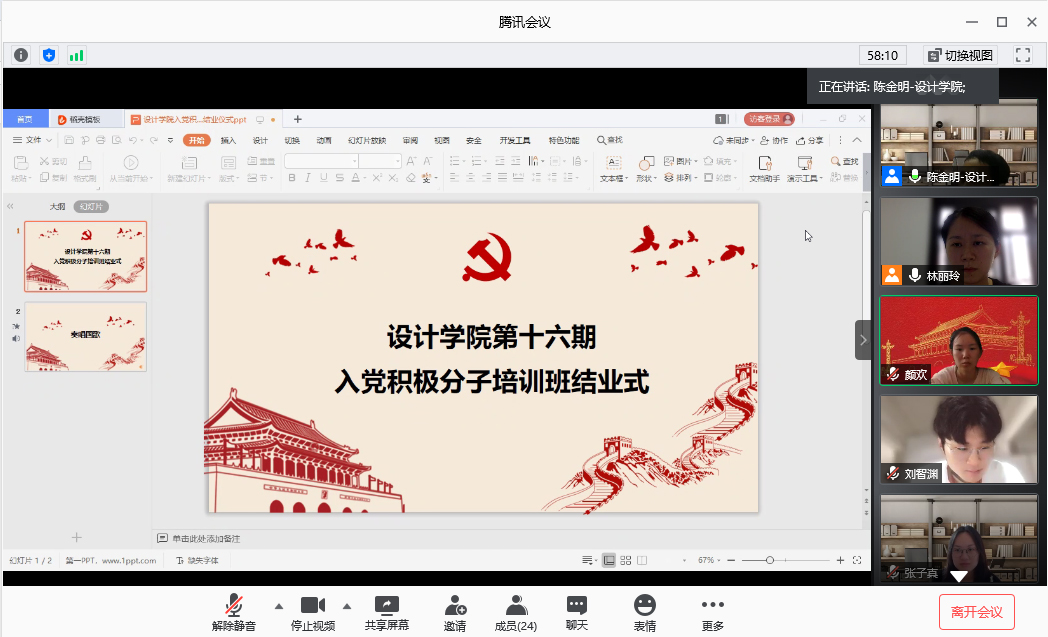This screenshot has height=637, width=1048.
Task: Show participants list 成员(24)
Action: click(515, 612)
